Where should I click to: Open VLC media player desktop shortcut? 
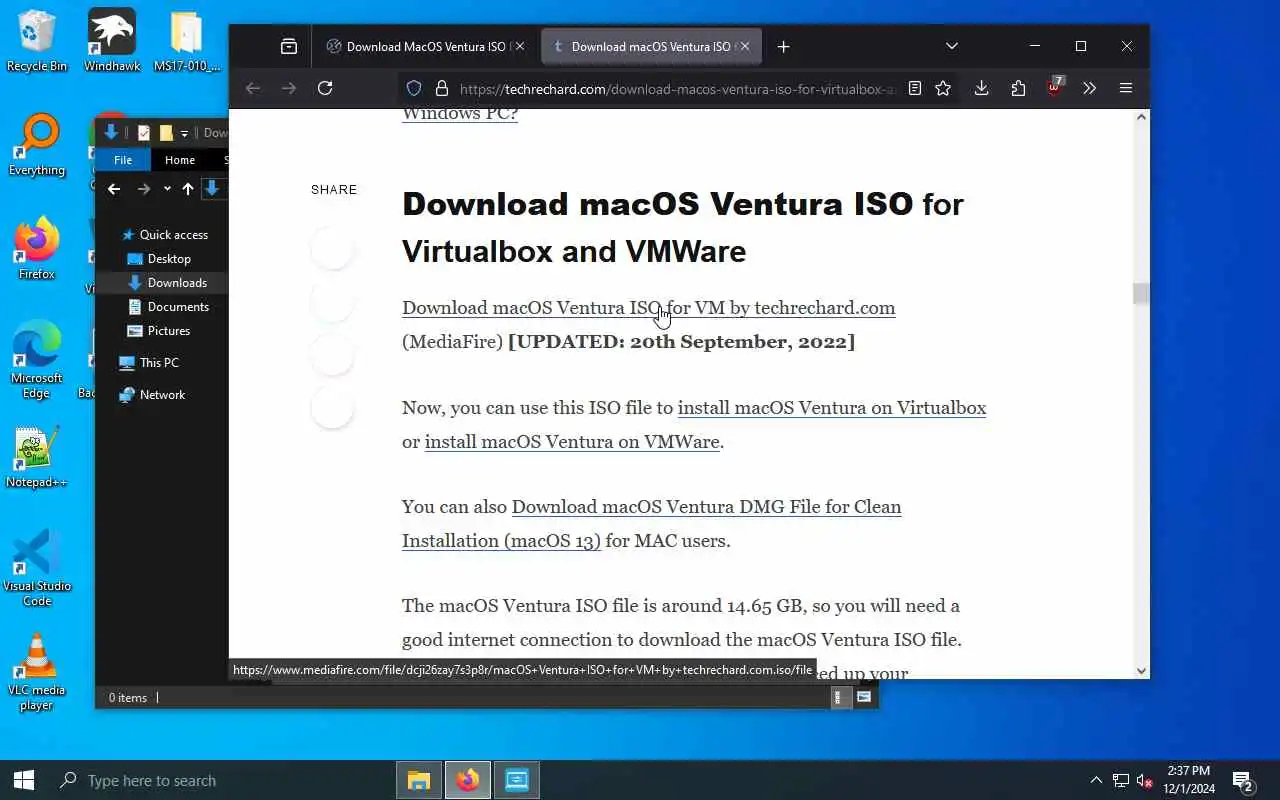pyautogui.click(x=37, y=673)
